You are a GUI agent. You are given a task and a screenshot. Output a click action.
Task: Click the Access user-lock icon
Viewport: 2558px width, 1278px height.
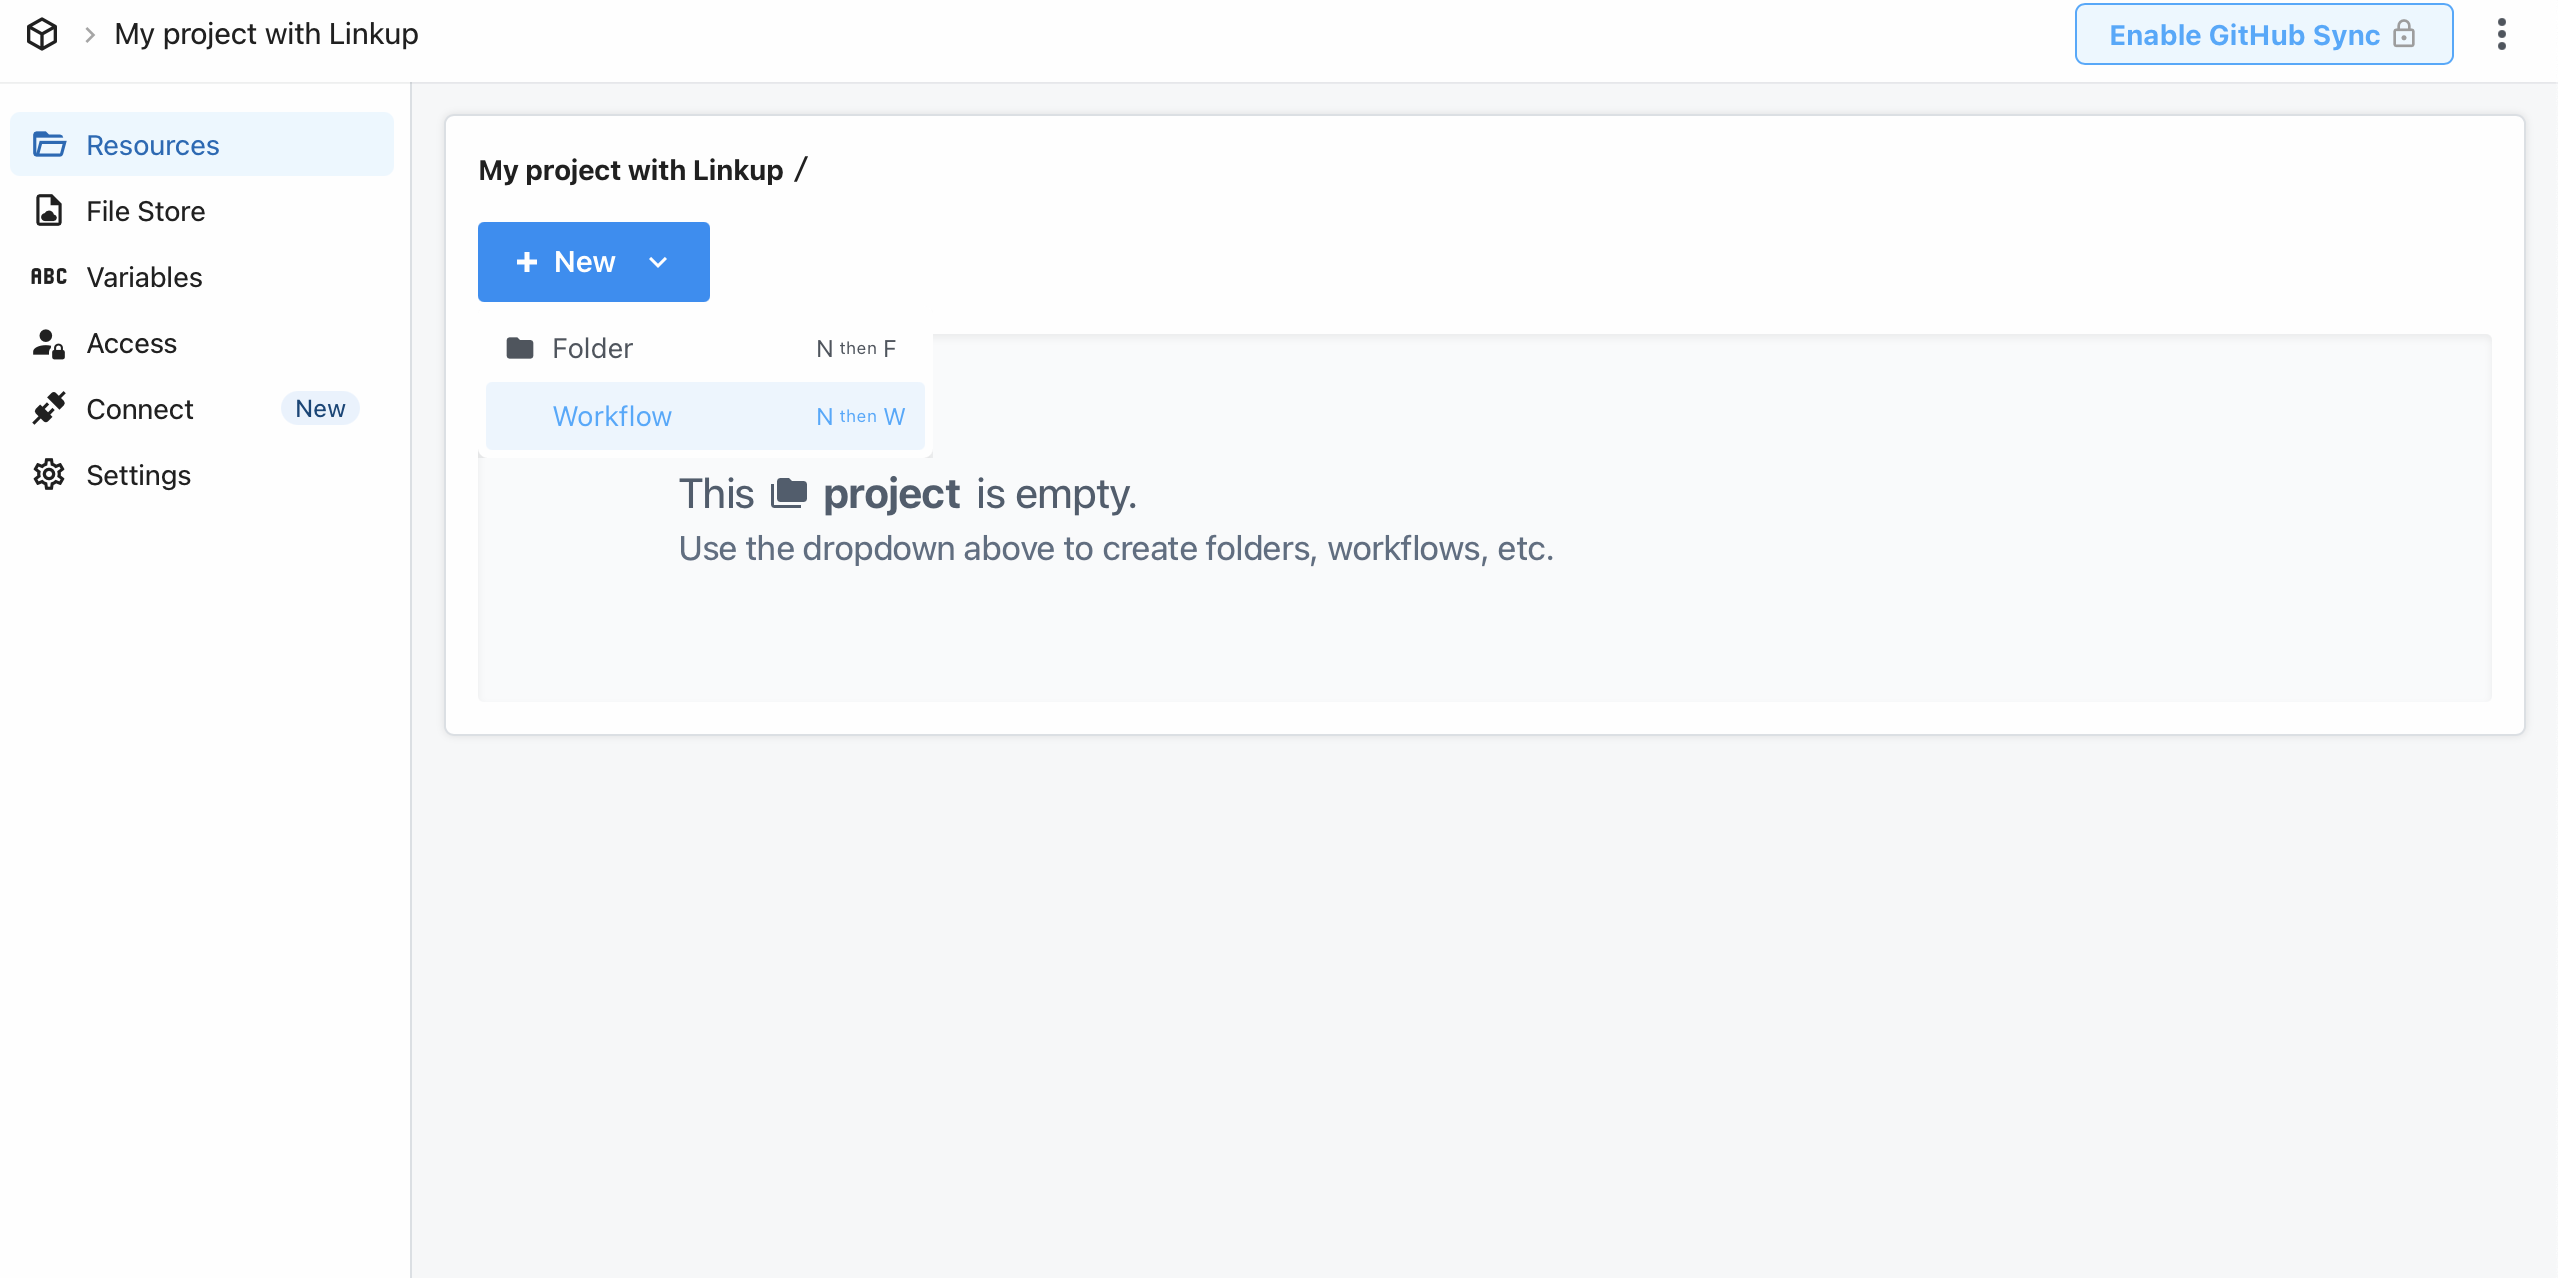point(49,343)
